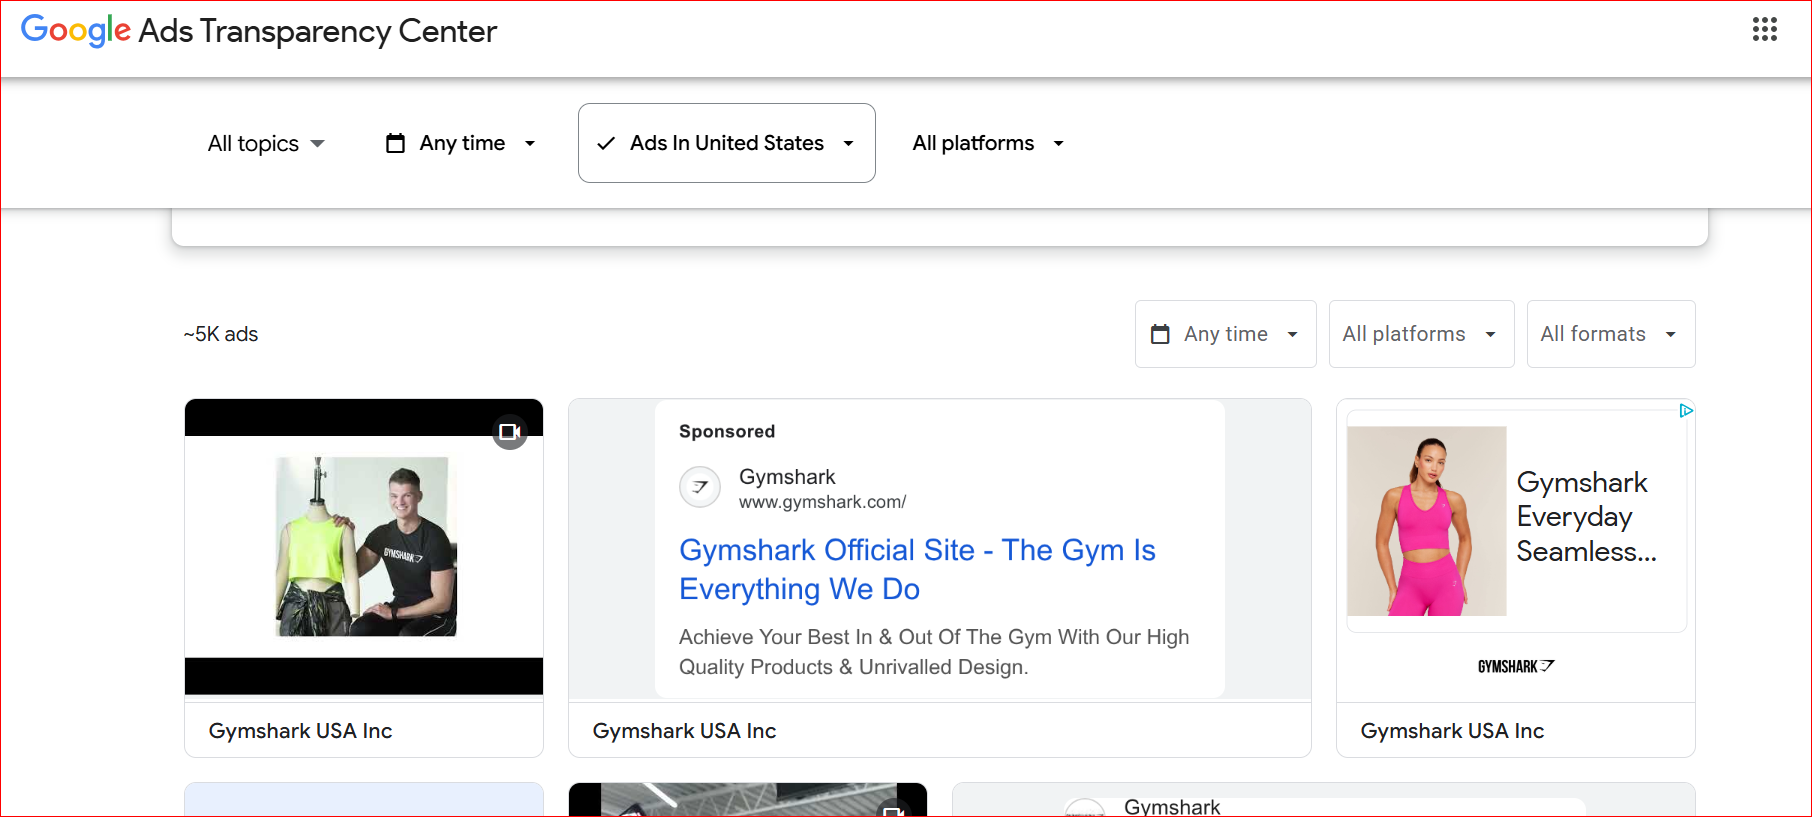Open the results Any time date filter
The width and height of the screenshot is (1812, 817).
1226,334
